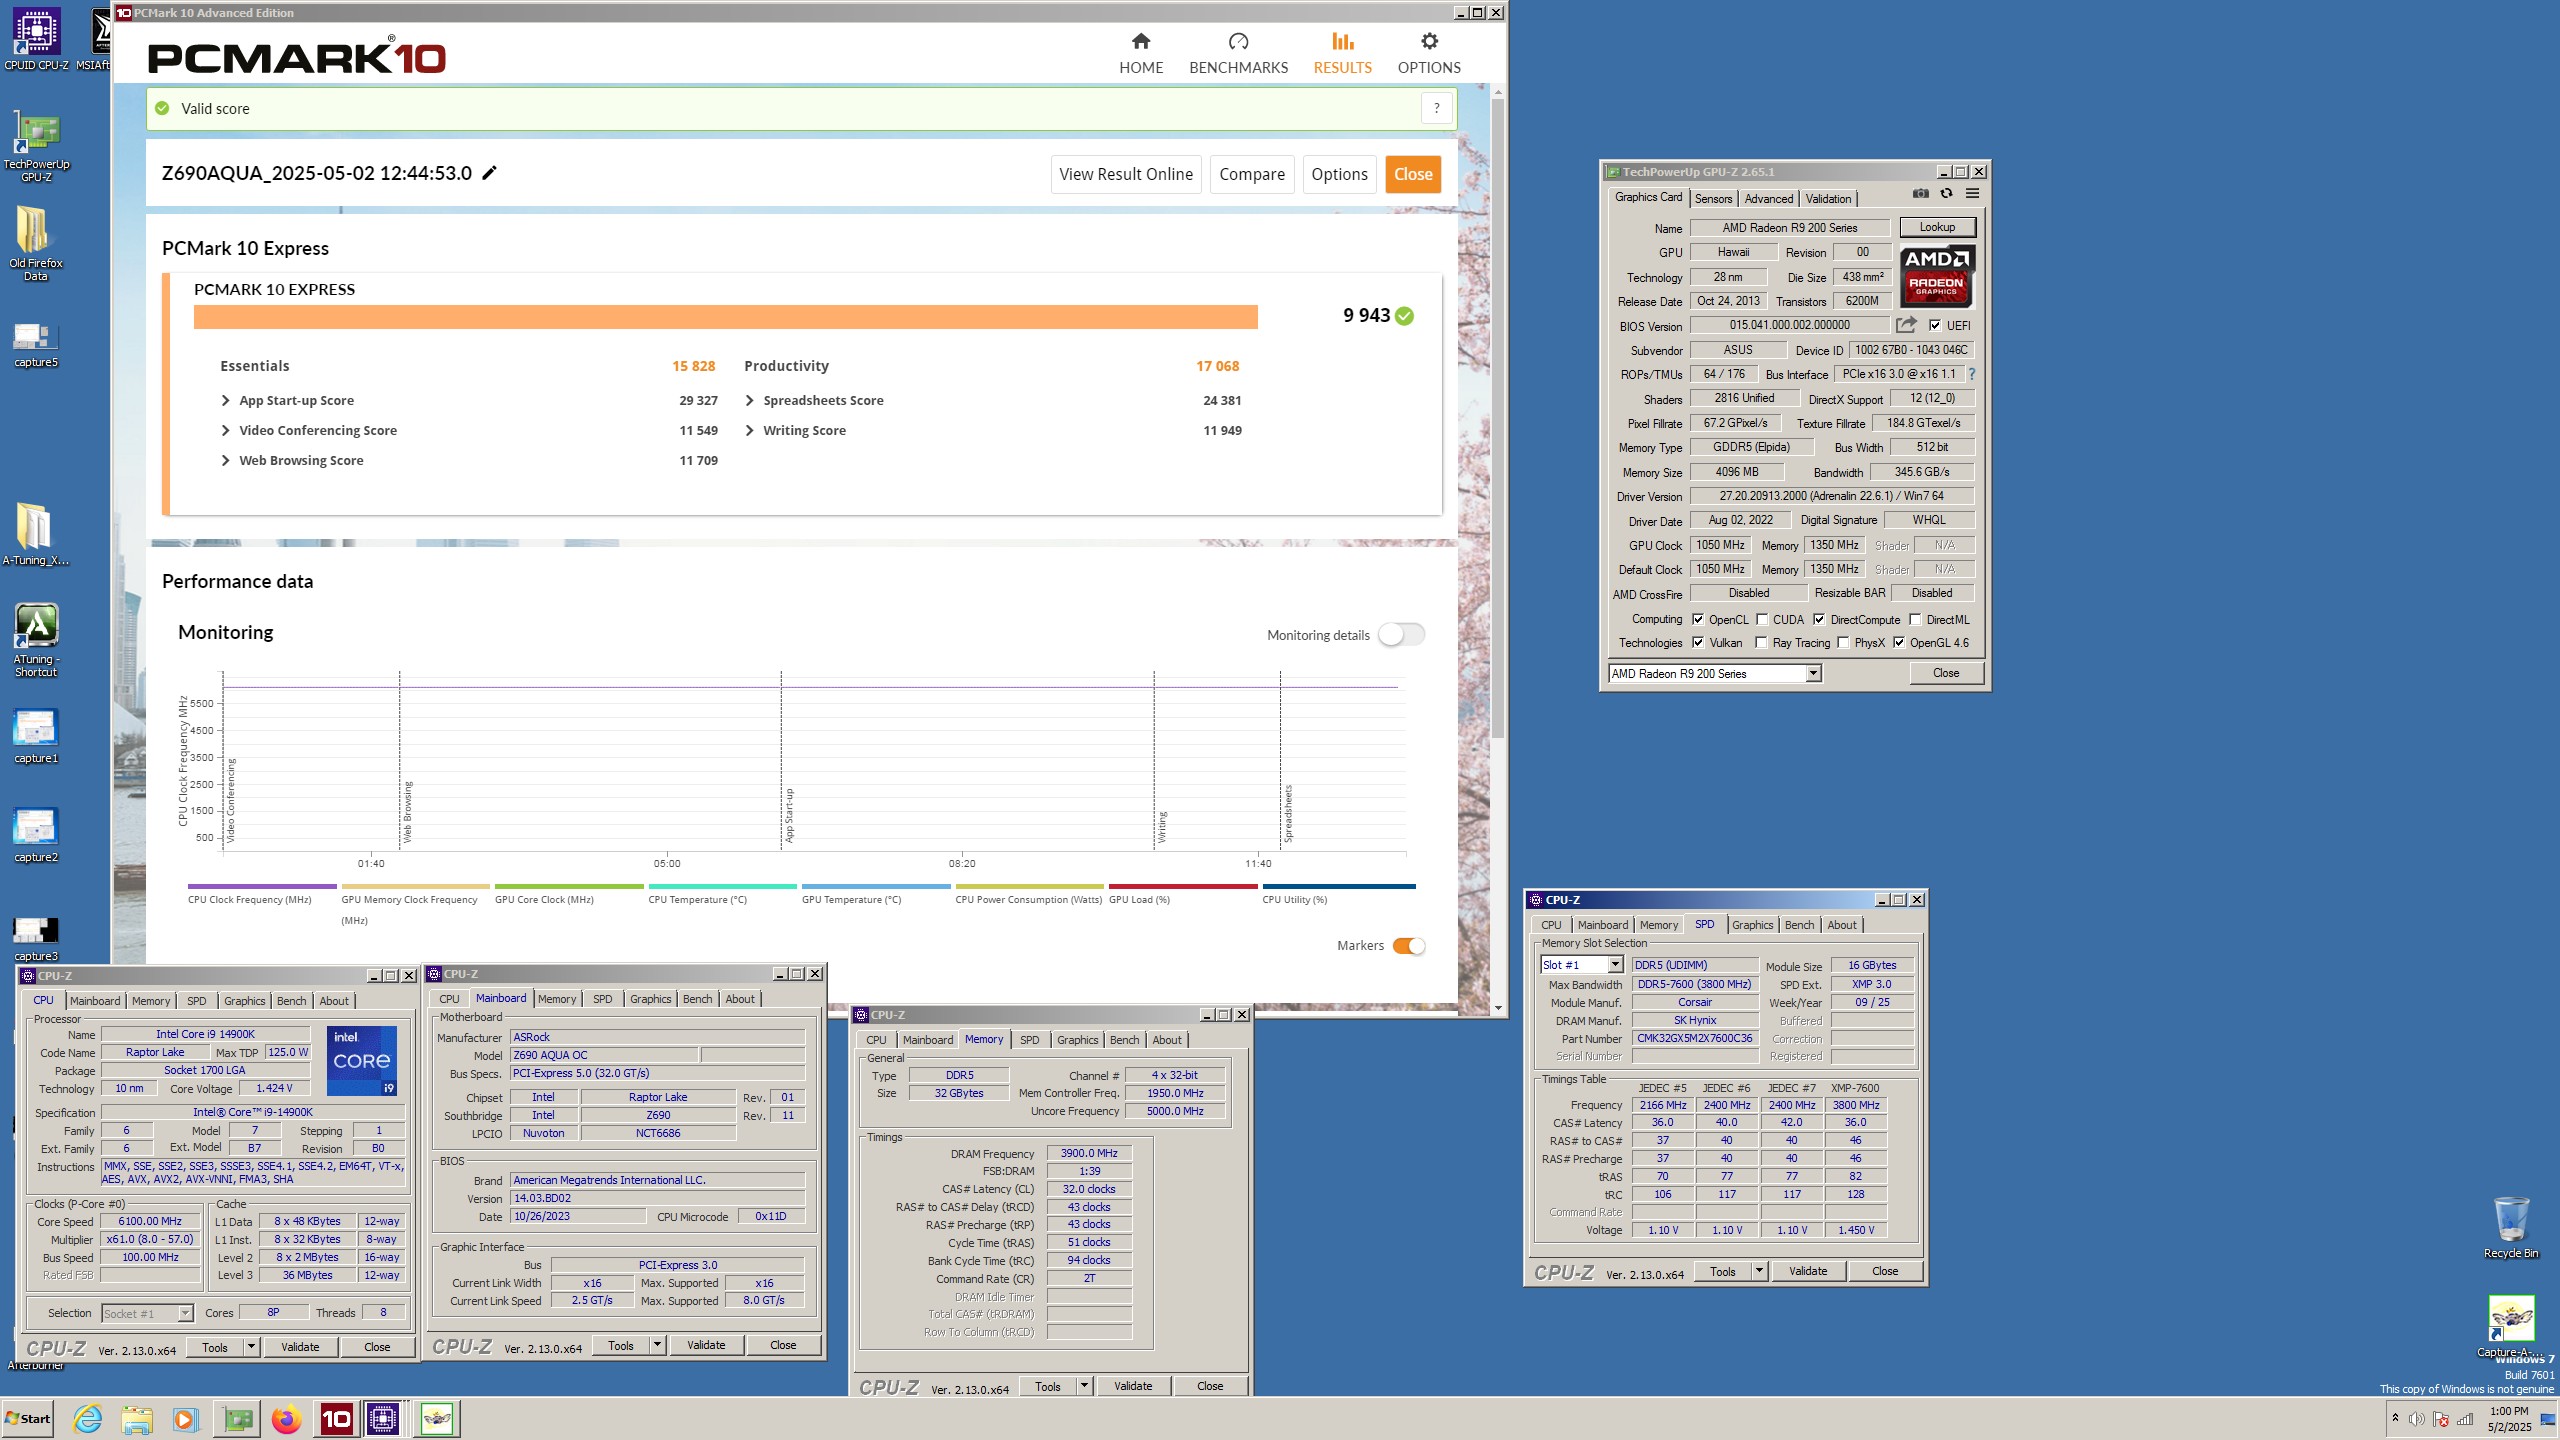Toggle the Markers switch off
The height and width of the screenshot is (1440, 2560).
pos(1408,945)
